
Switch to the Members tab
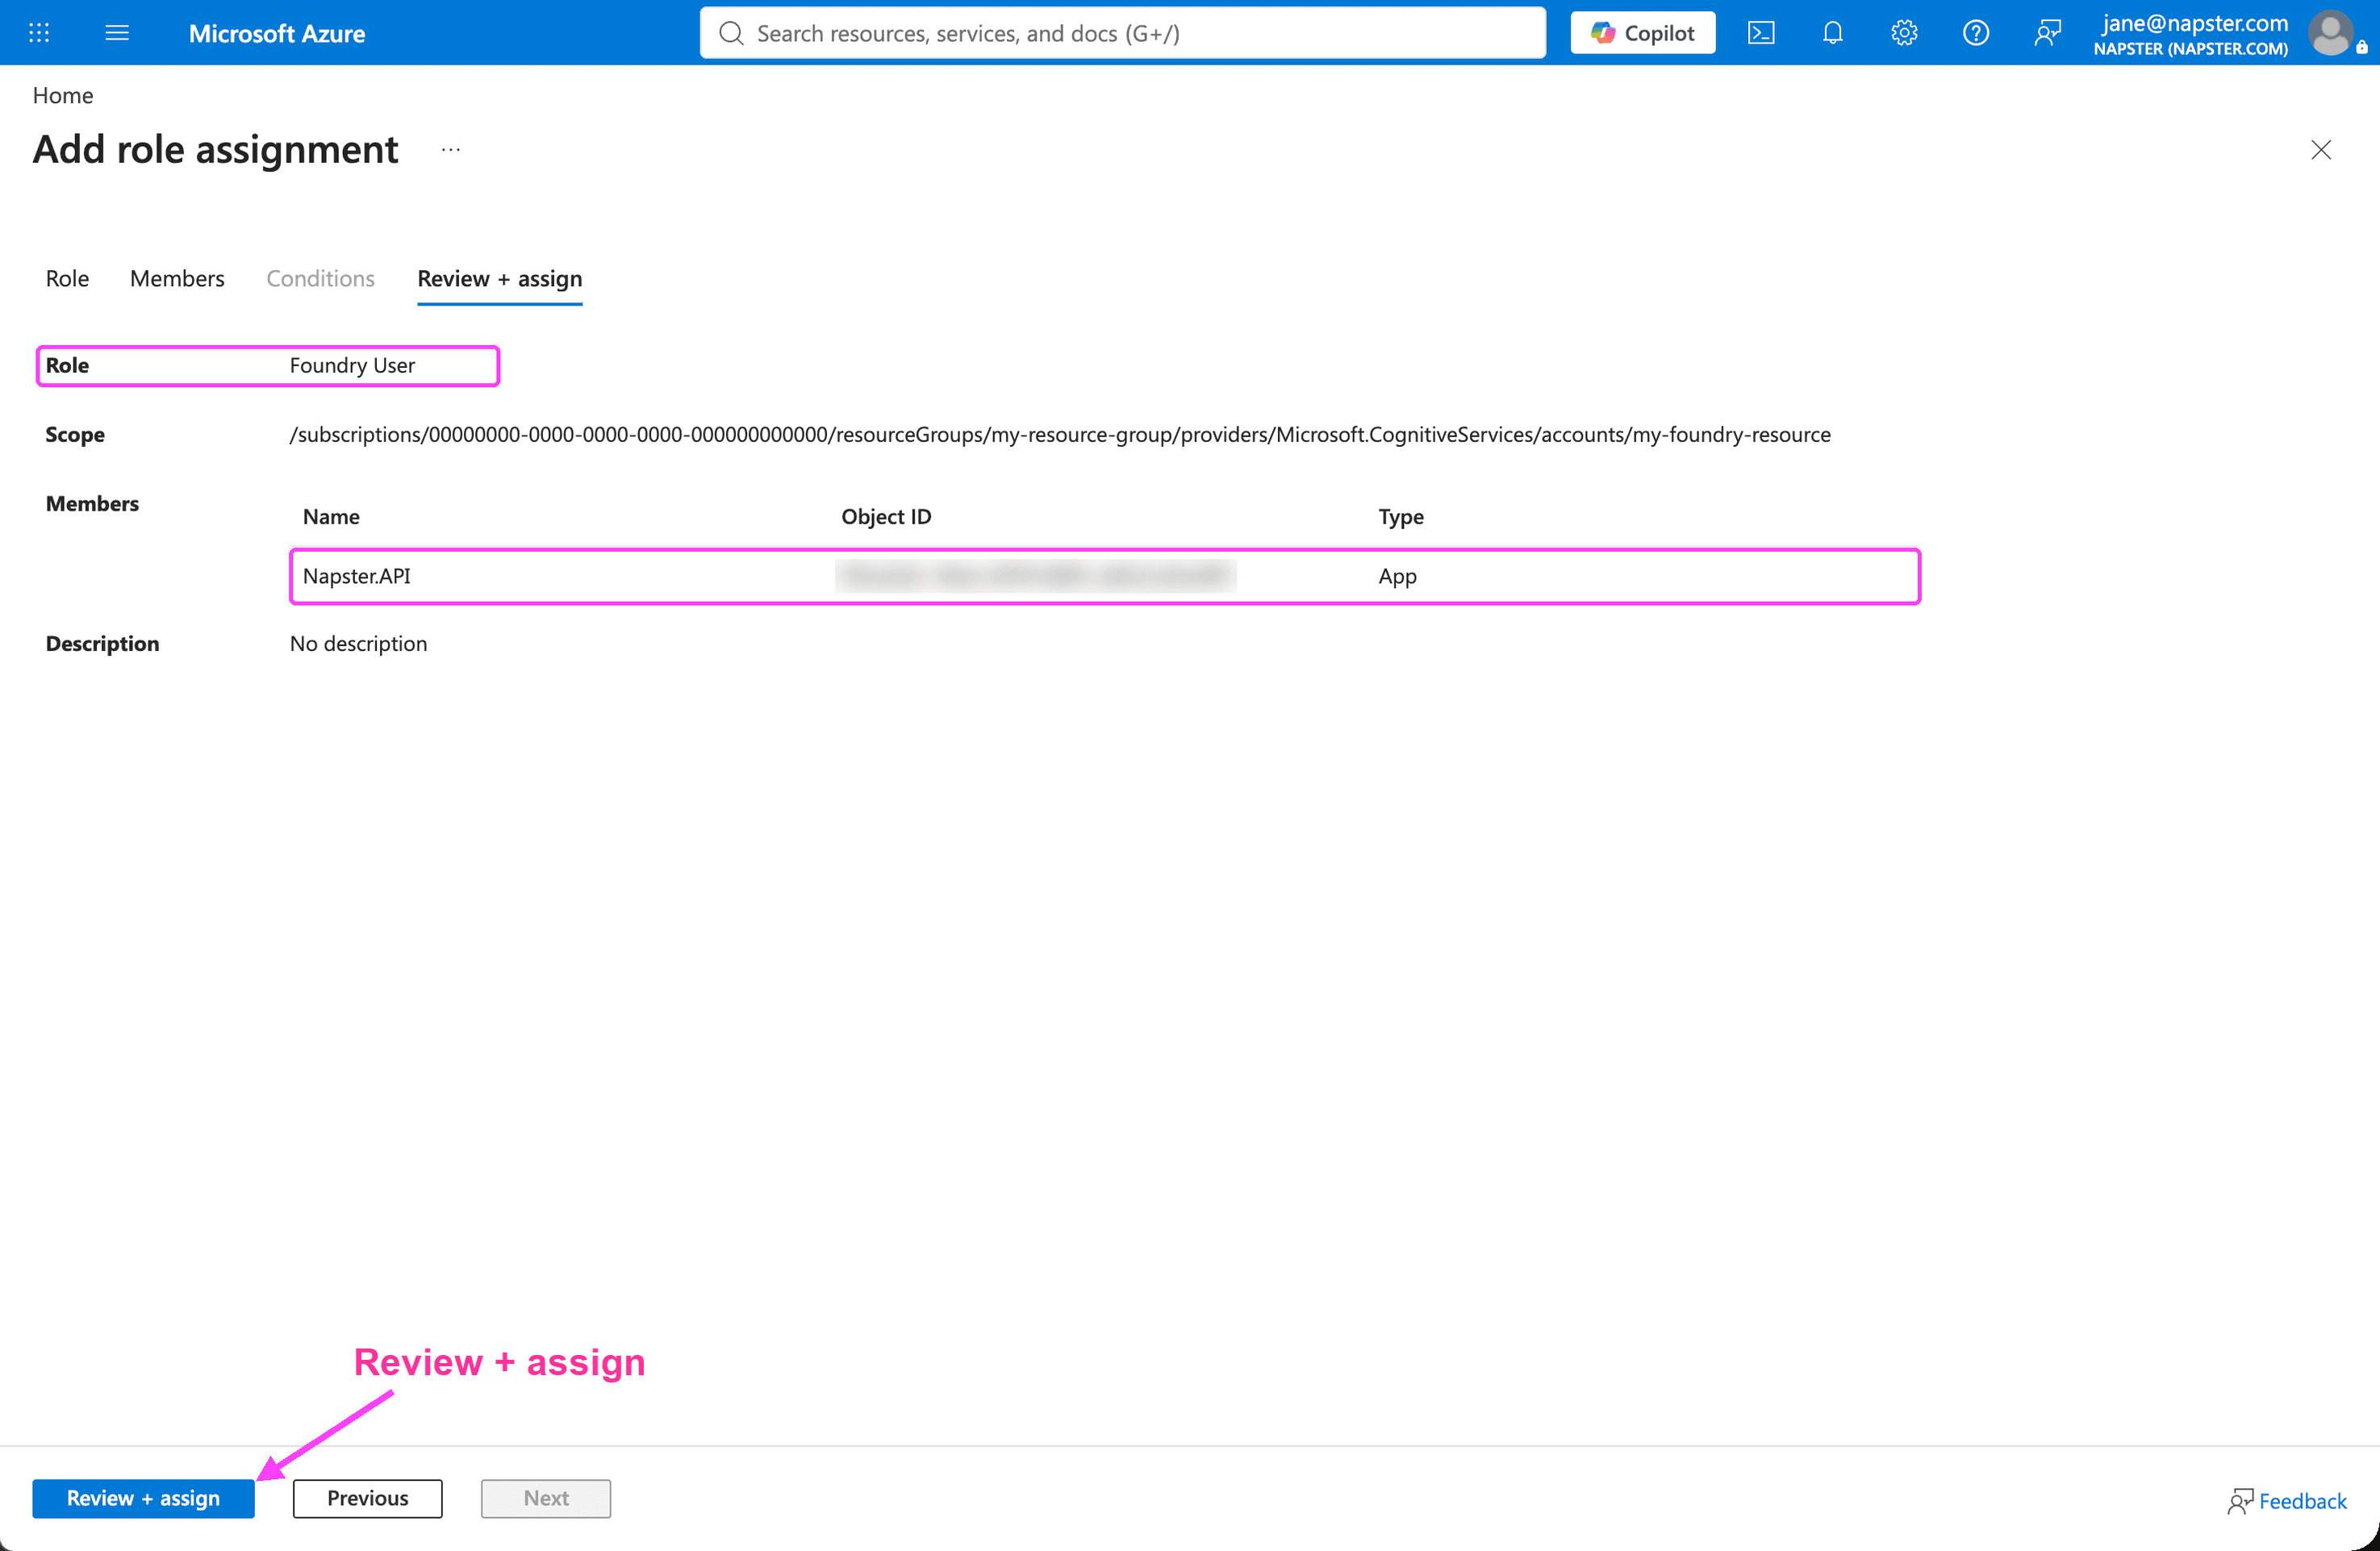[177, 279]
